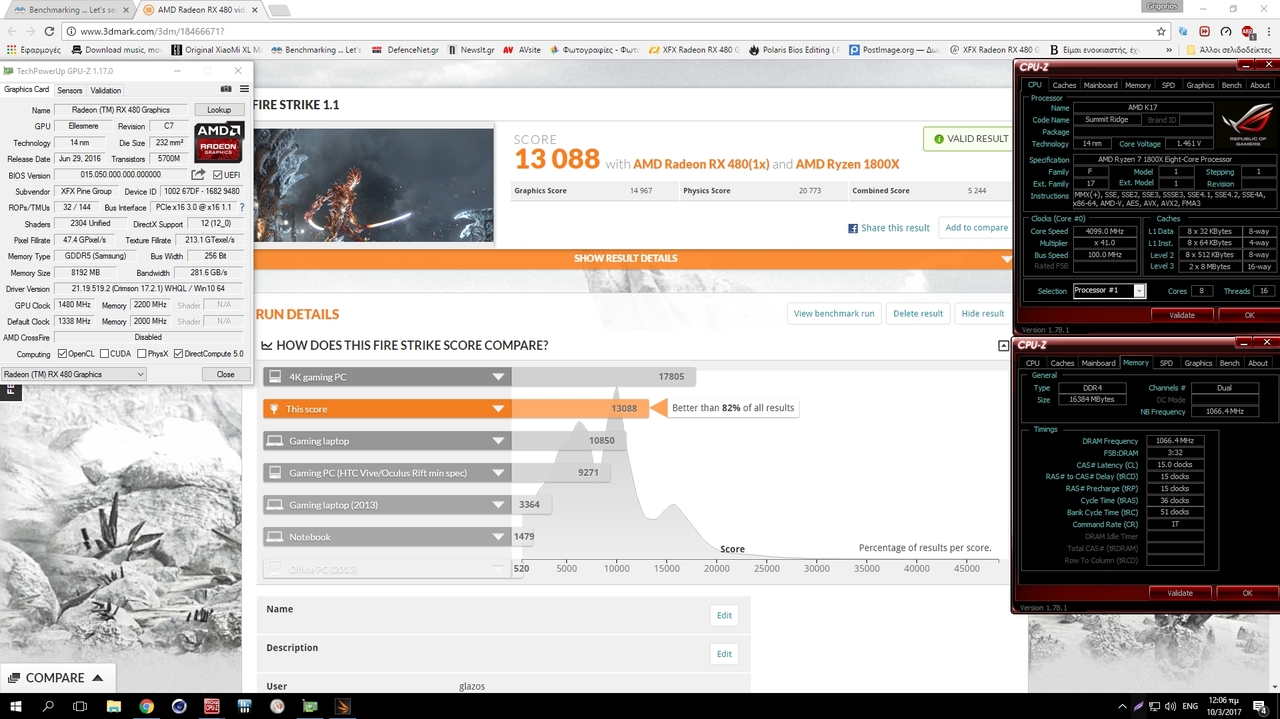The height and width of the screenshot is (719, 1280).
Task: Click OK in the lower CPU-Z window
Action: click(1247, 593)
